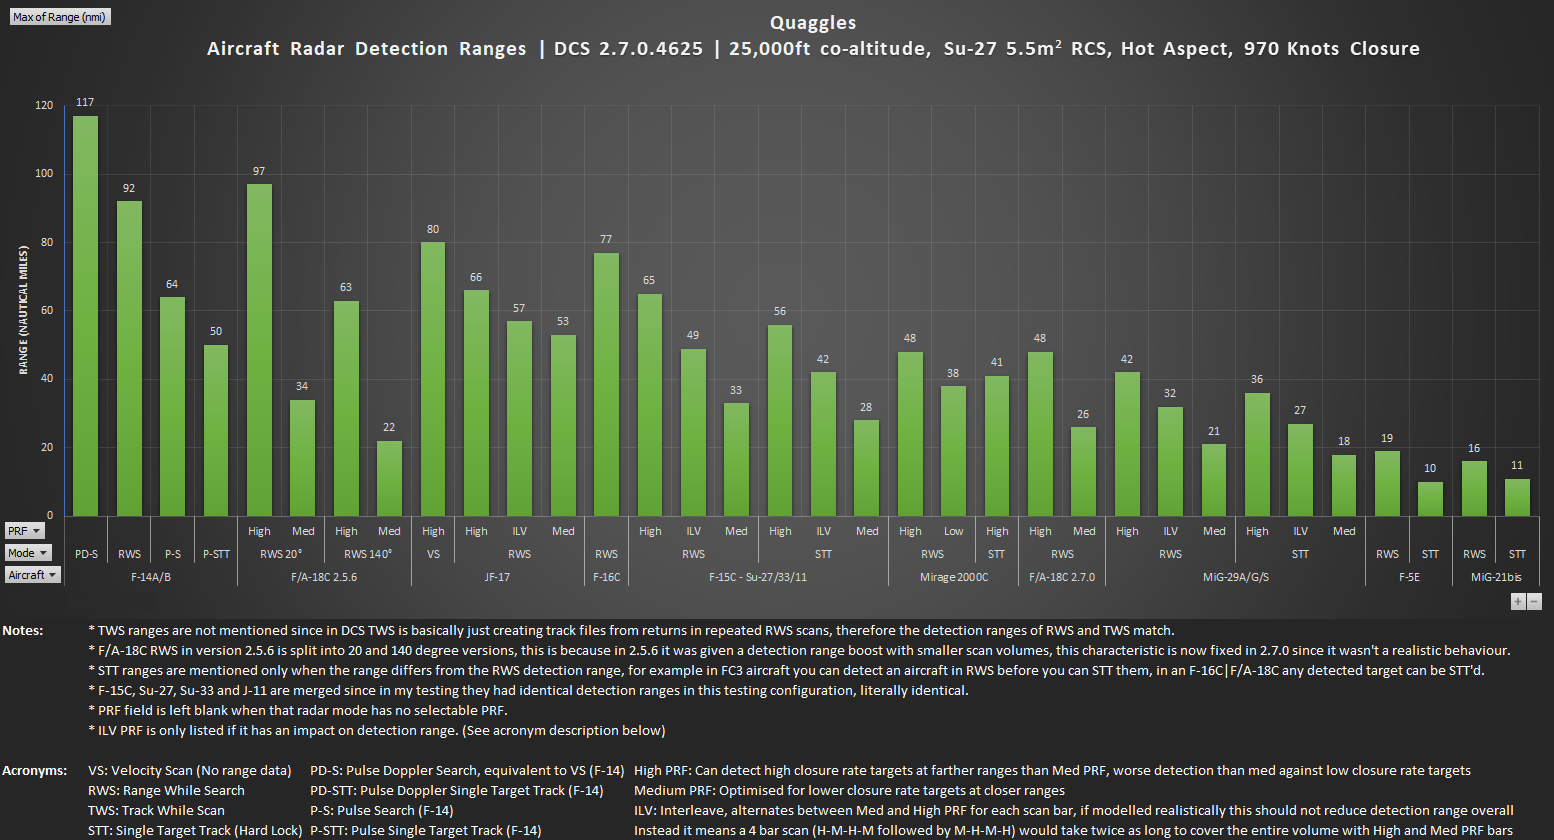The height and width of the screenshot is (840, 1554).
Task: Select the MiG-29 STT High bar at 36
Action: pos(1257,454)
